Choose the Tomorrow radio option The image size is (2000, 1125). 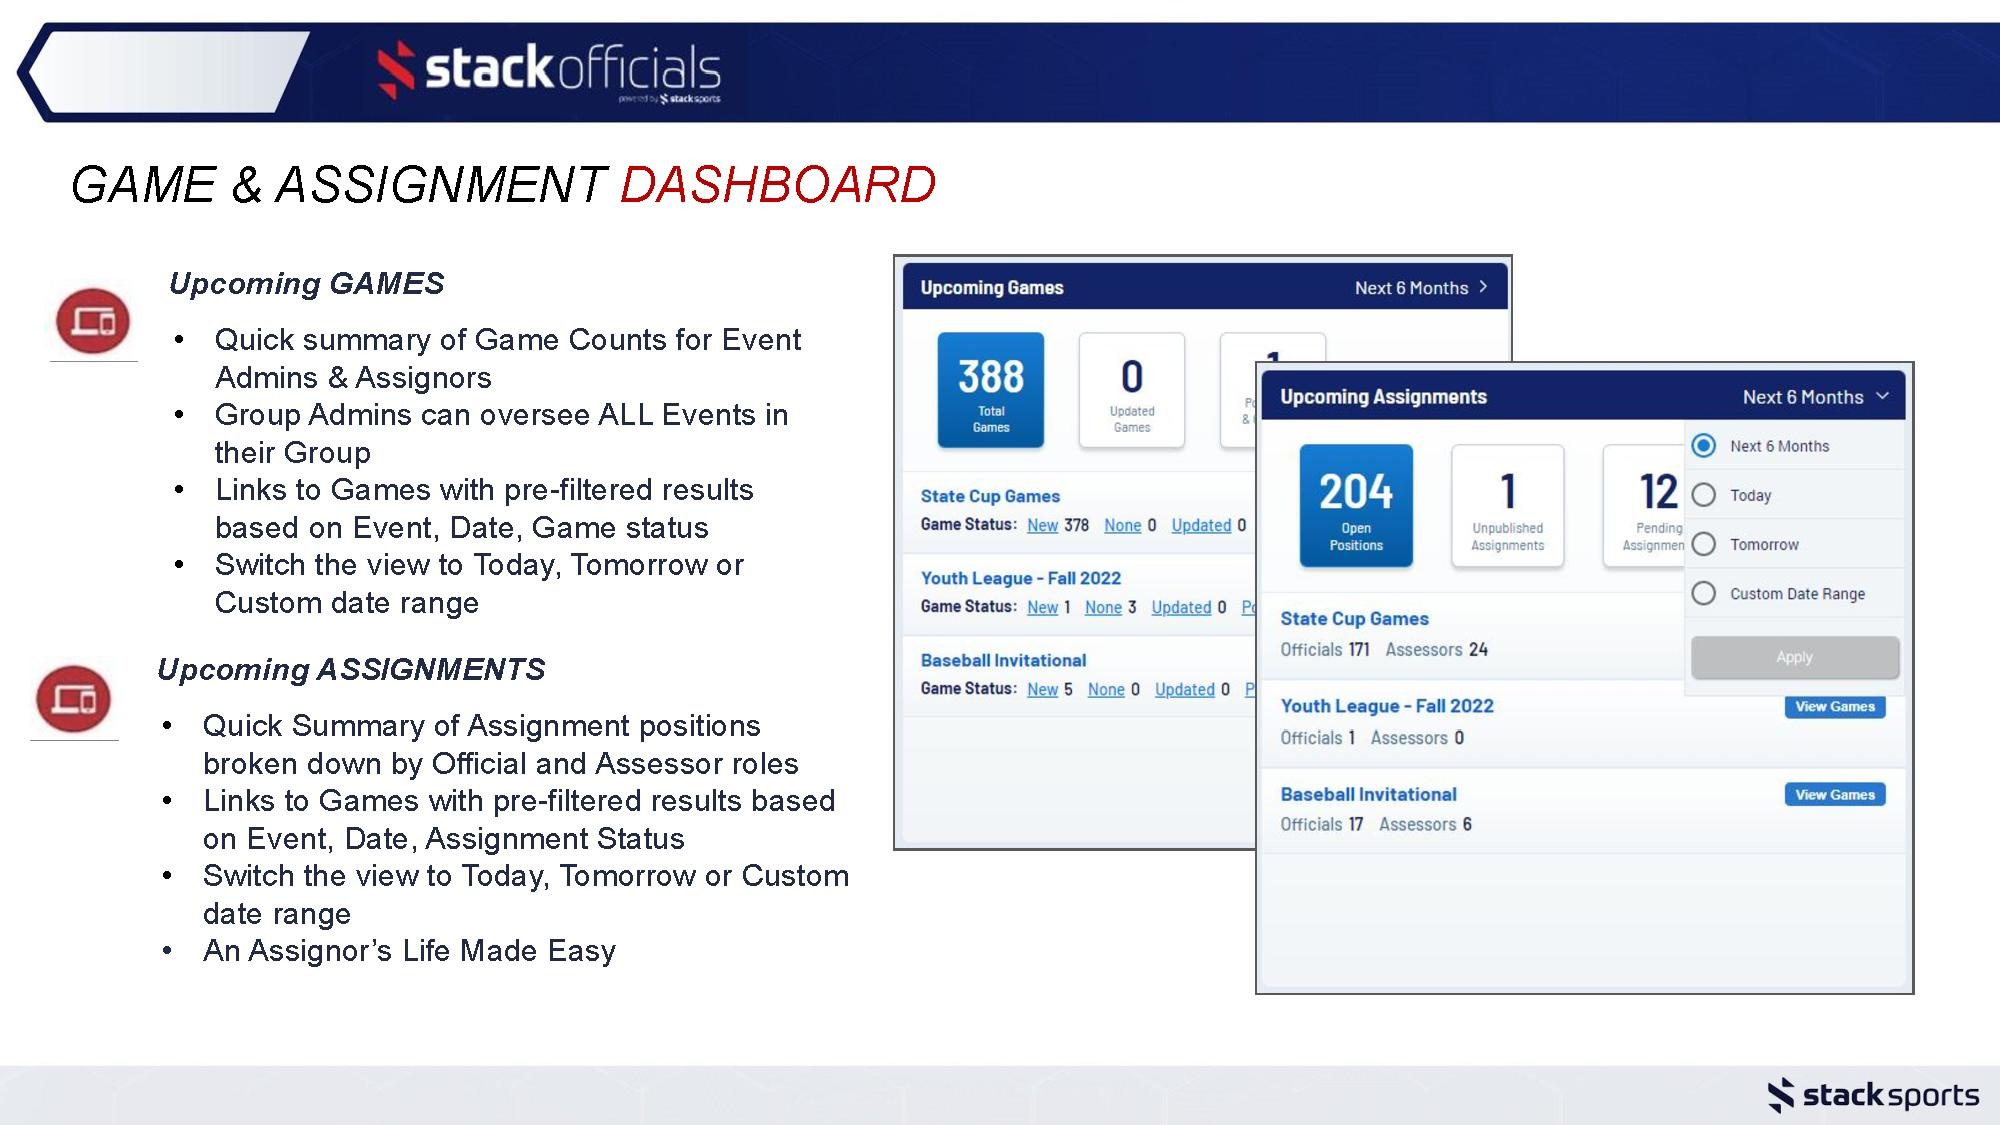pyautogui.click(x=1704, y=544)
